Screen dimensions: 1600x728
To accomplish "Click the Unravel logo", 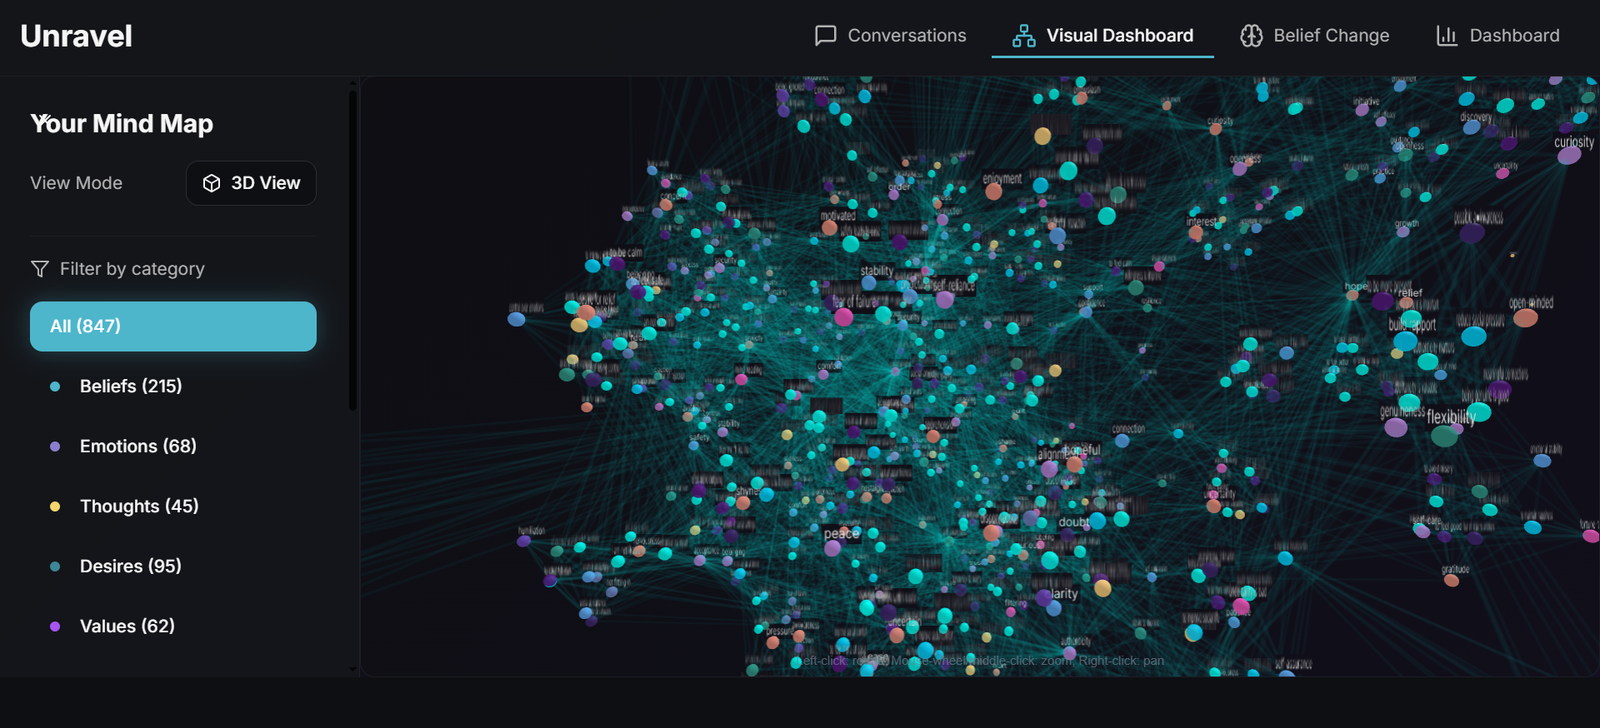I will pos(76,36).
